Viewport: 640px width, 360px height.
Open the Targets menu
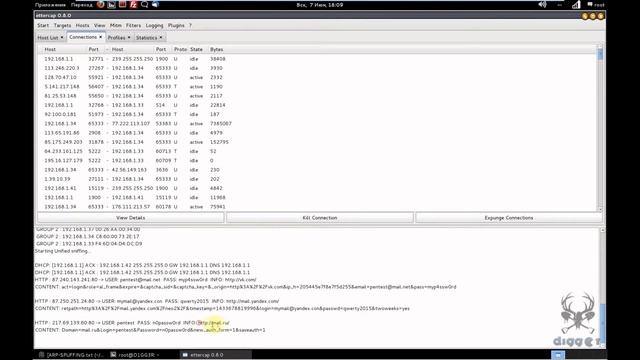(x=62, y=25)
